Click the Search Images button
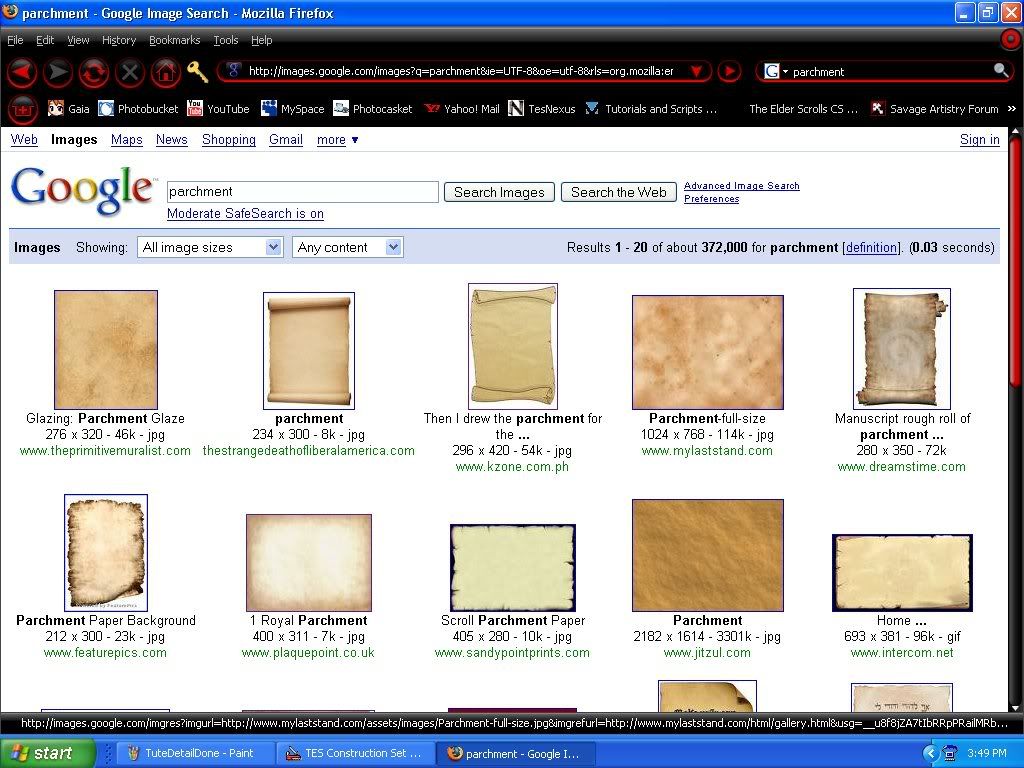Image resolution: width=1024 pixels, height=768 pixels. pyautogui.click(x=500, y=193)
